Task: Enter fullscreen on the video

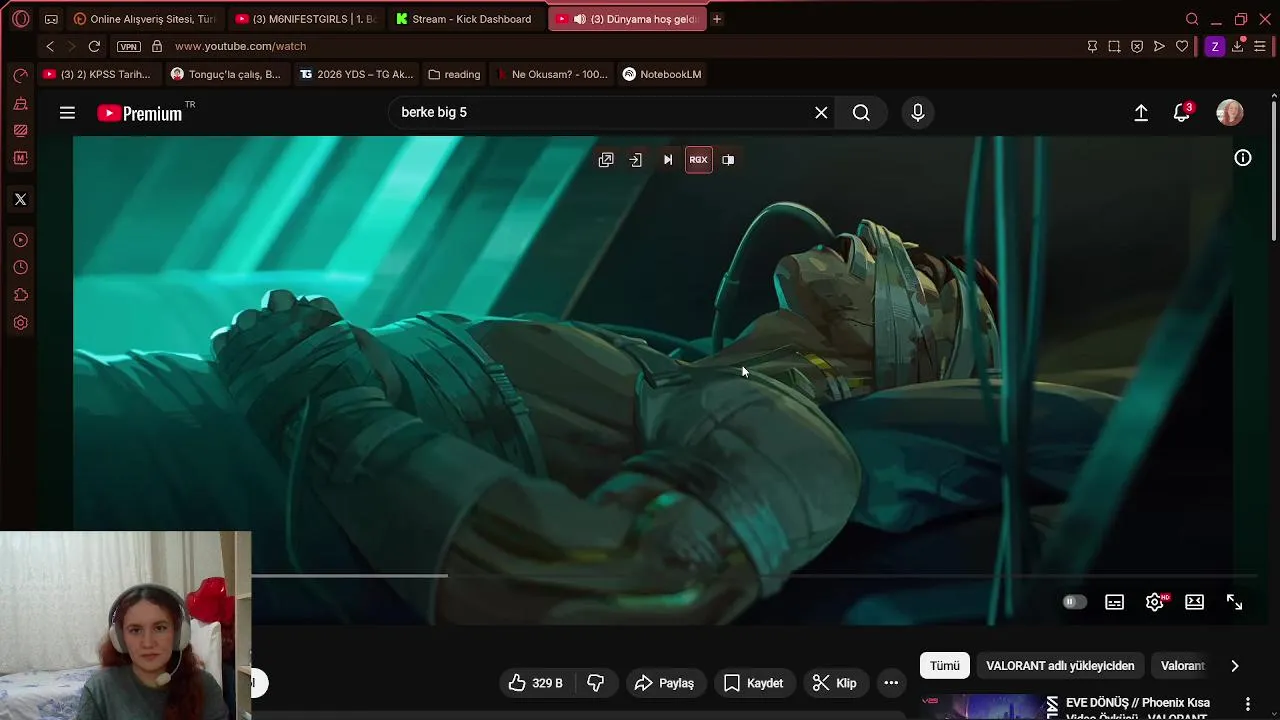Action: pyautogui.click(x=1234, y=602)
